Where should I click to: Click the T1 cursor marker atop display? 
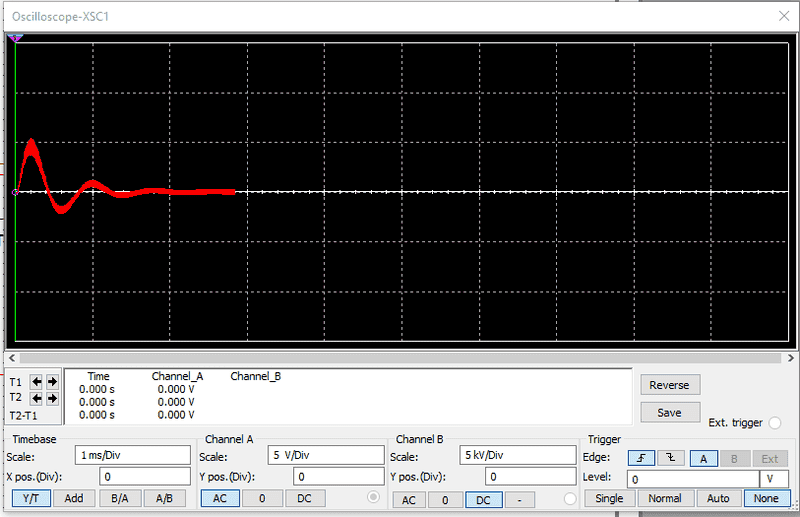tap(15, 38)
